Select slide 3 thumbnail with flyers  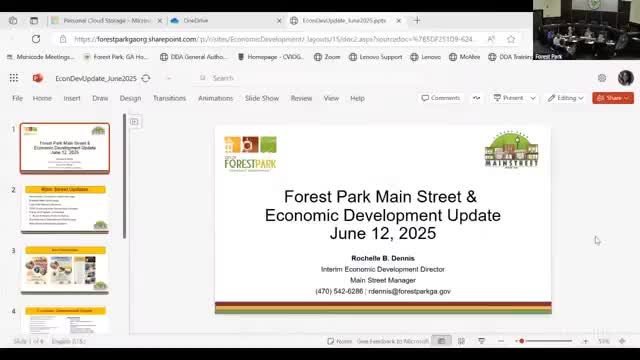click(65, 270)
